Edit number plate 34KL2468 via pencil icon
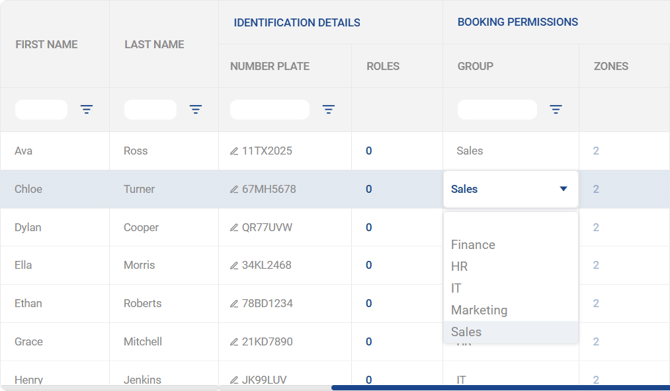Image resolution: width=670 pixels, height=391 pixels. pyautogui.click(x=234, y=266)
